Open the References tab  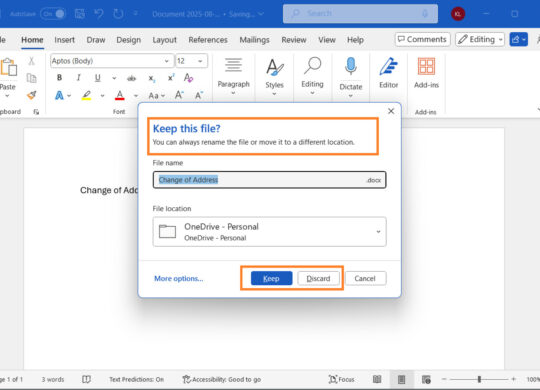tap(208, 40)
